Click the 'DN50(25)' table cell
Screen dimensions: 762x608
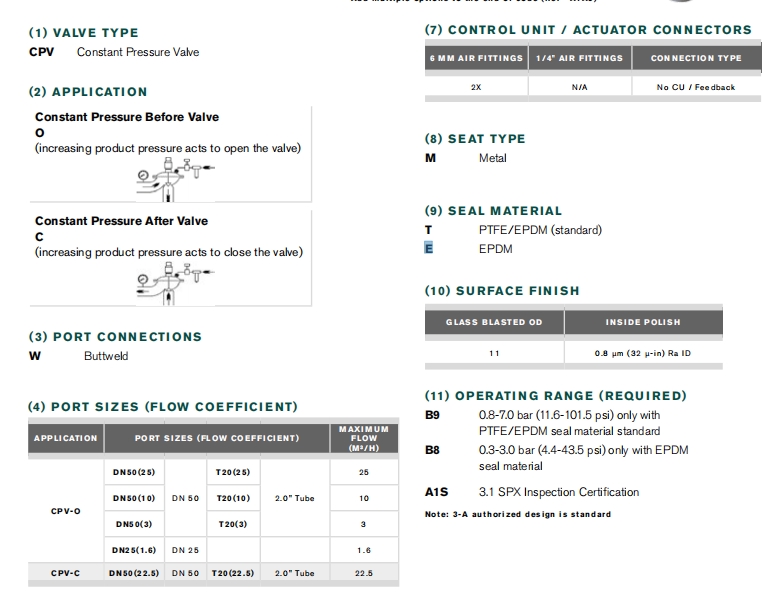[x=134, y=472]
